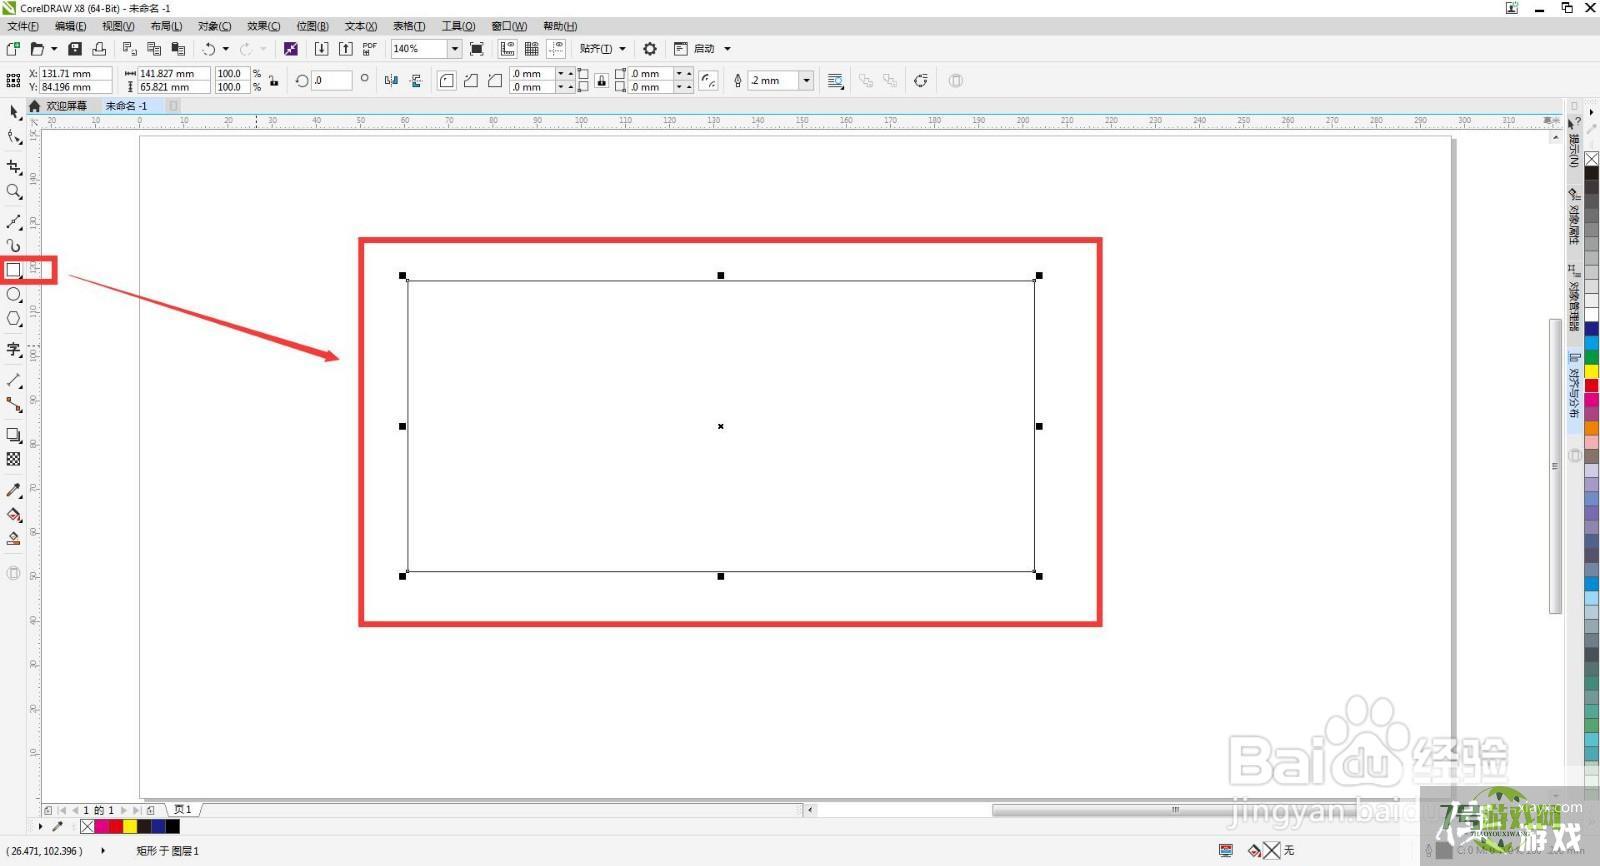Toggle Show rulers button
1600x866 pixels.
pyautogui.click(x=507, y=48)
